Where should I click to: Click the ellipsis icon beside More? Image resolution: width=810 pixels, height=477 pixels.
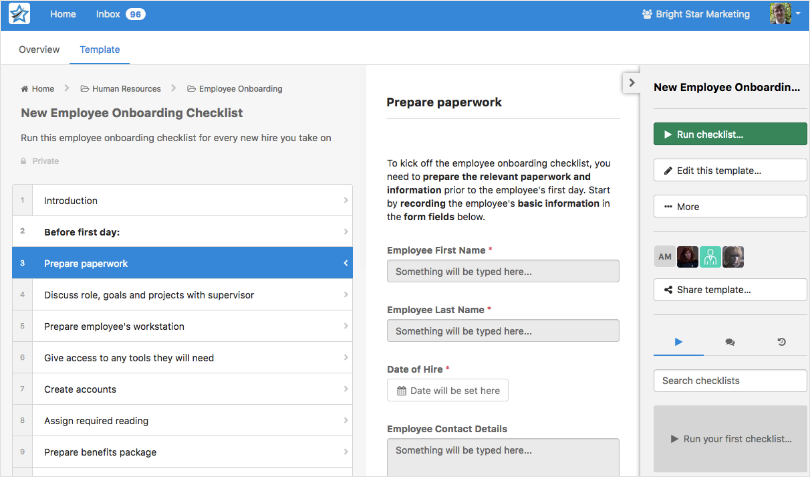668,207
